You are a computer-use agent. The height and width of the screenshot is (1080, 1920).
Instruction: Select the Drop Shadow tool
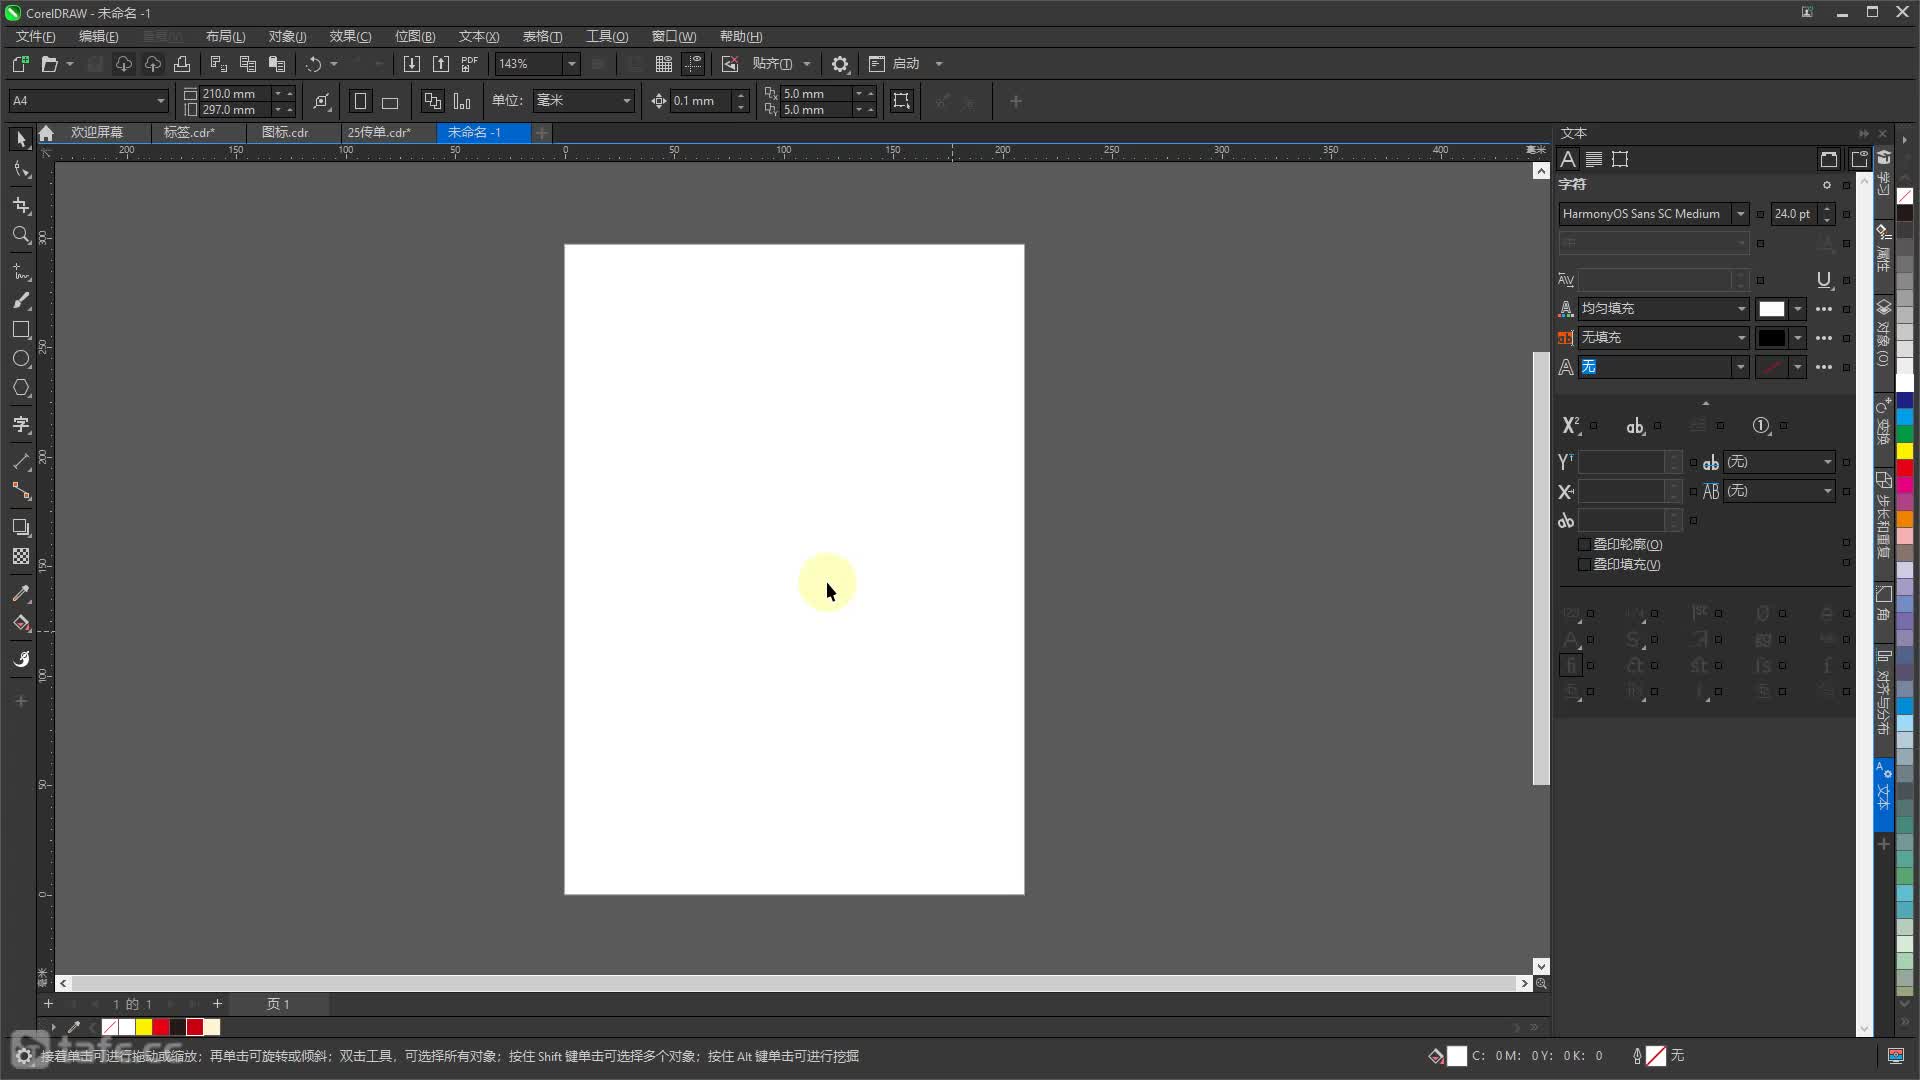[x=21, y=527]
